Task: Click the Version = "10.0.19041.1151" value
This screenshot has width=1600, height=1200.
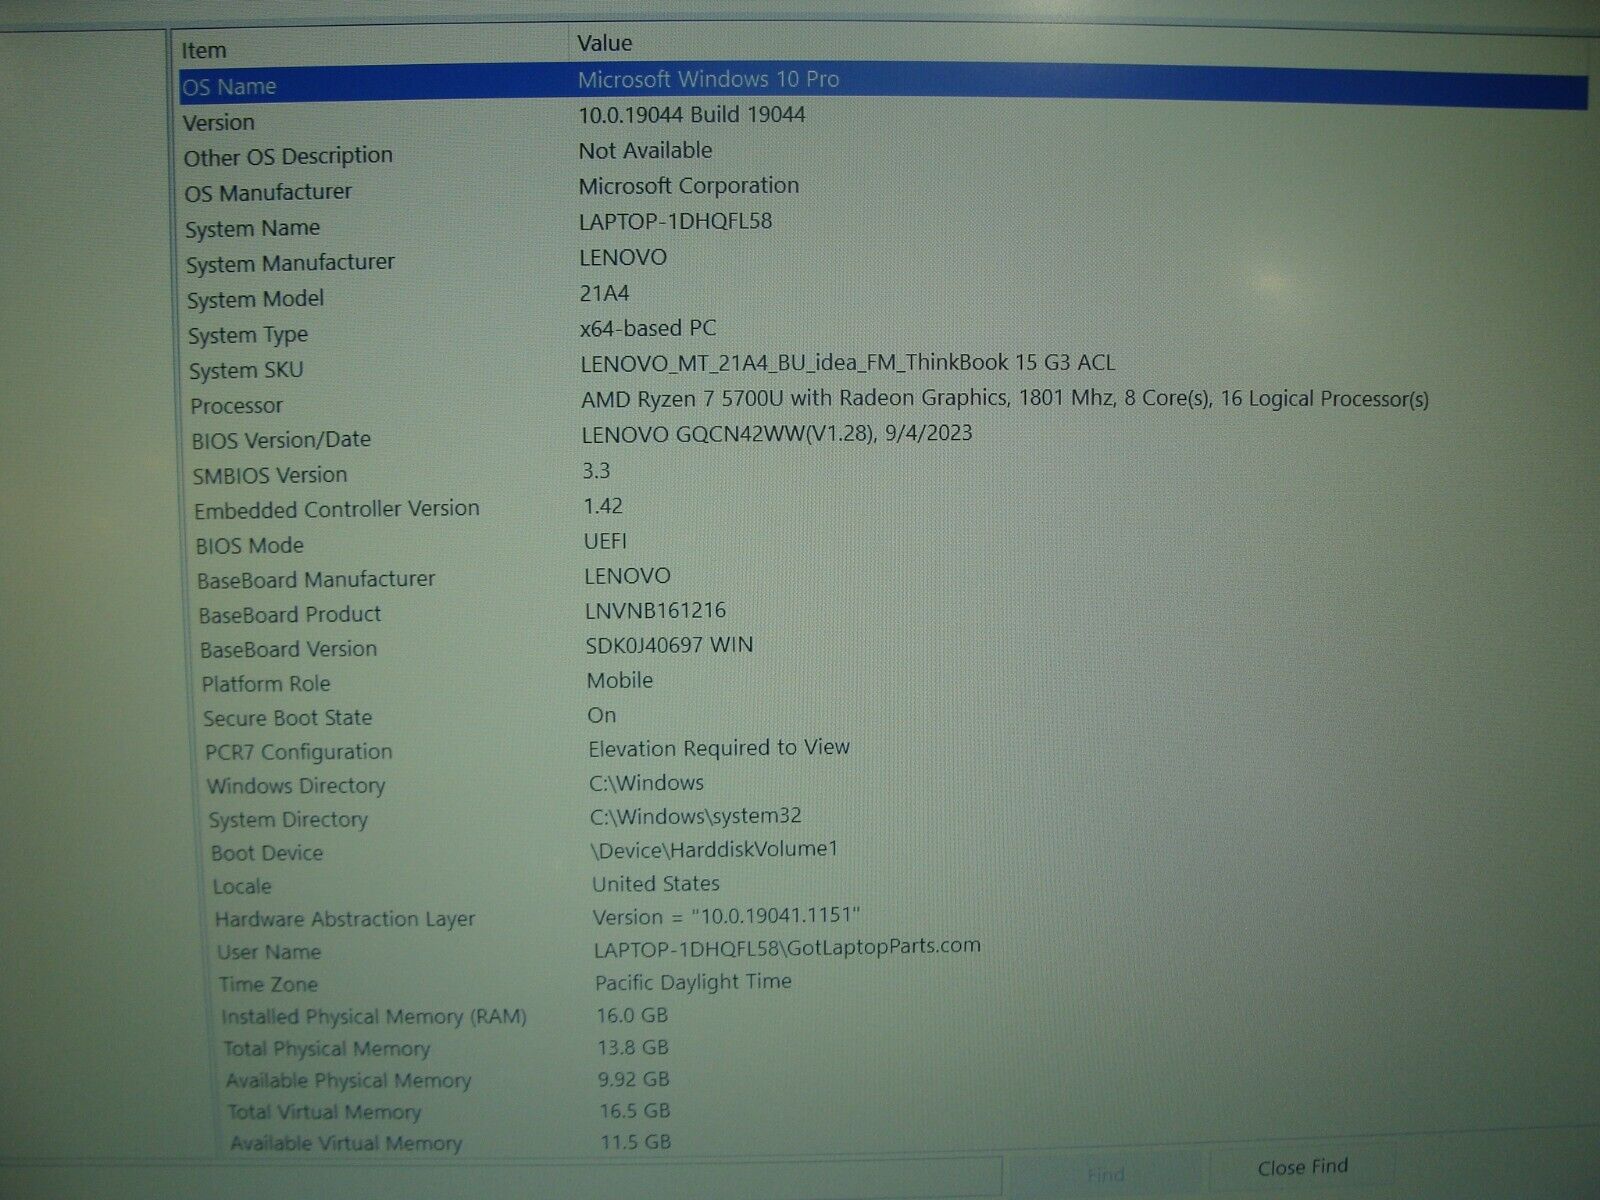Action: click(x=726, y=916)
